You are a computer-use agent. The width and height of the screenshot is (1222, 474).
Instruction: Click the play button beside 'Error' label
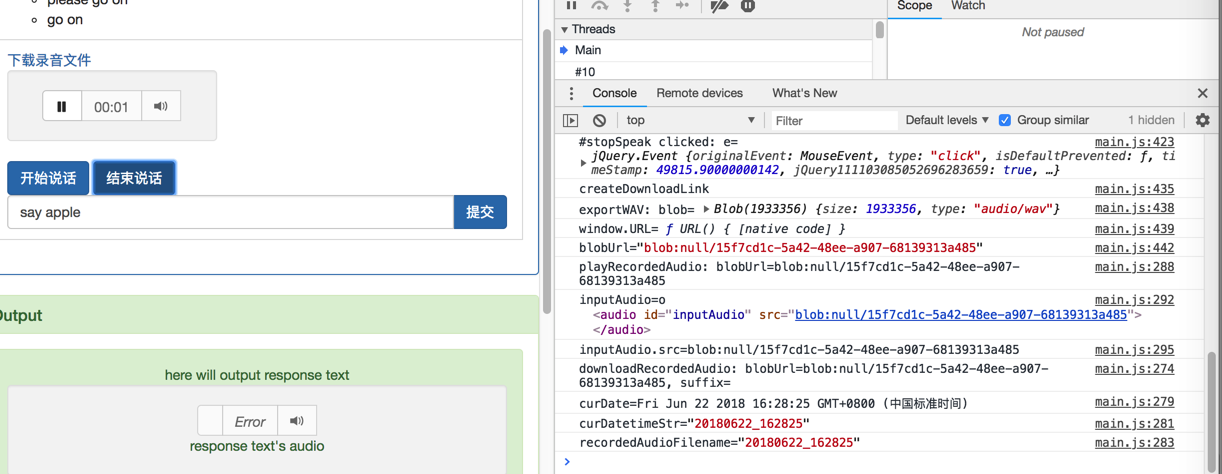click(210, 421)
